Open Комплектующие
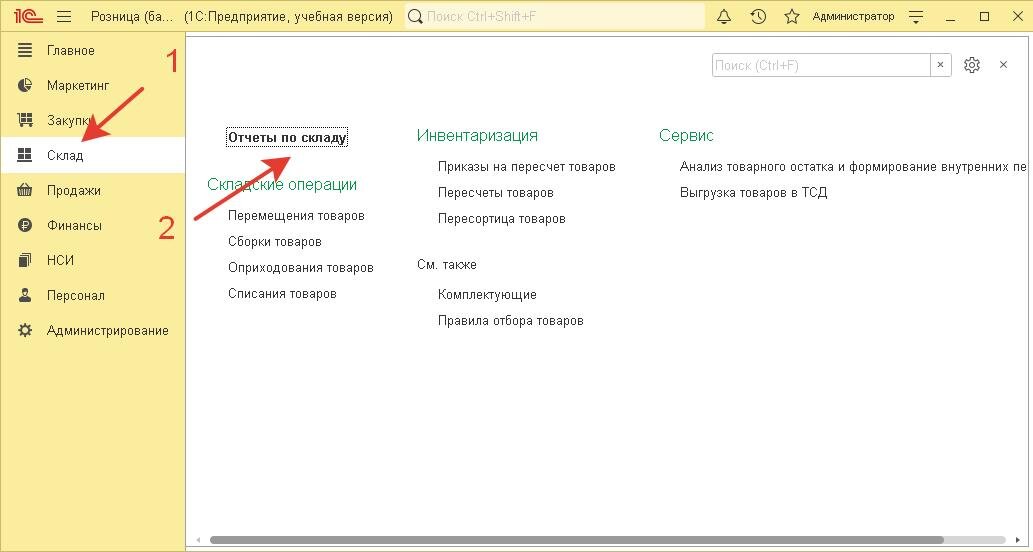This screenshot has height=552, width=1033. (488, 294)
